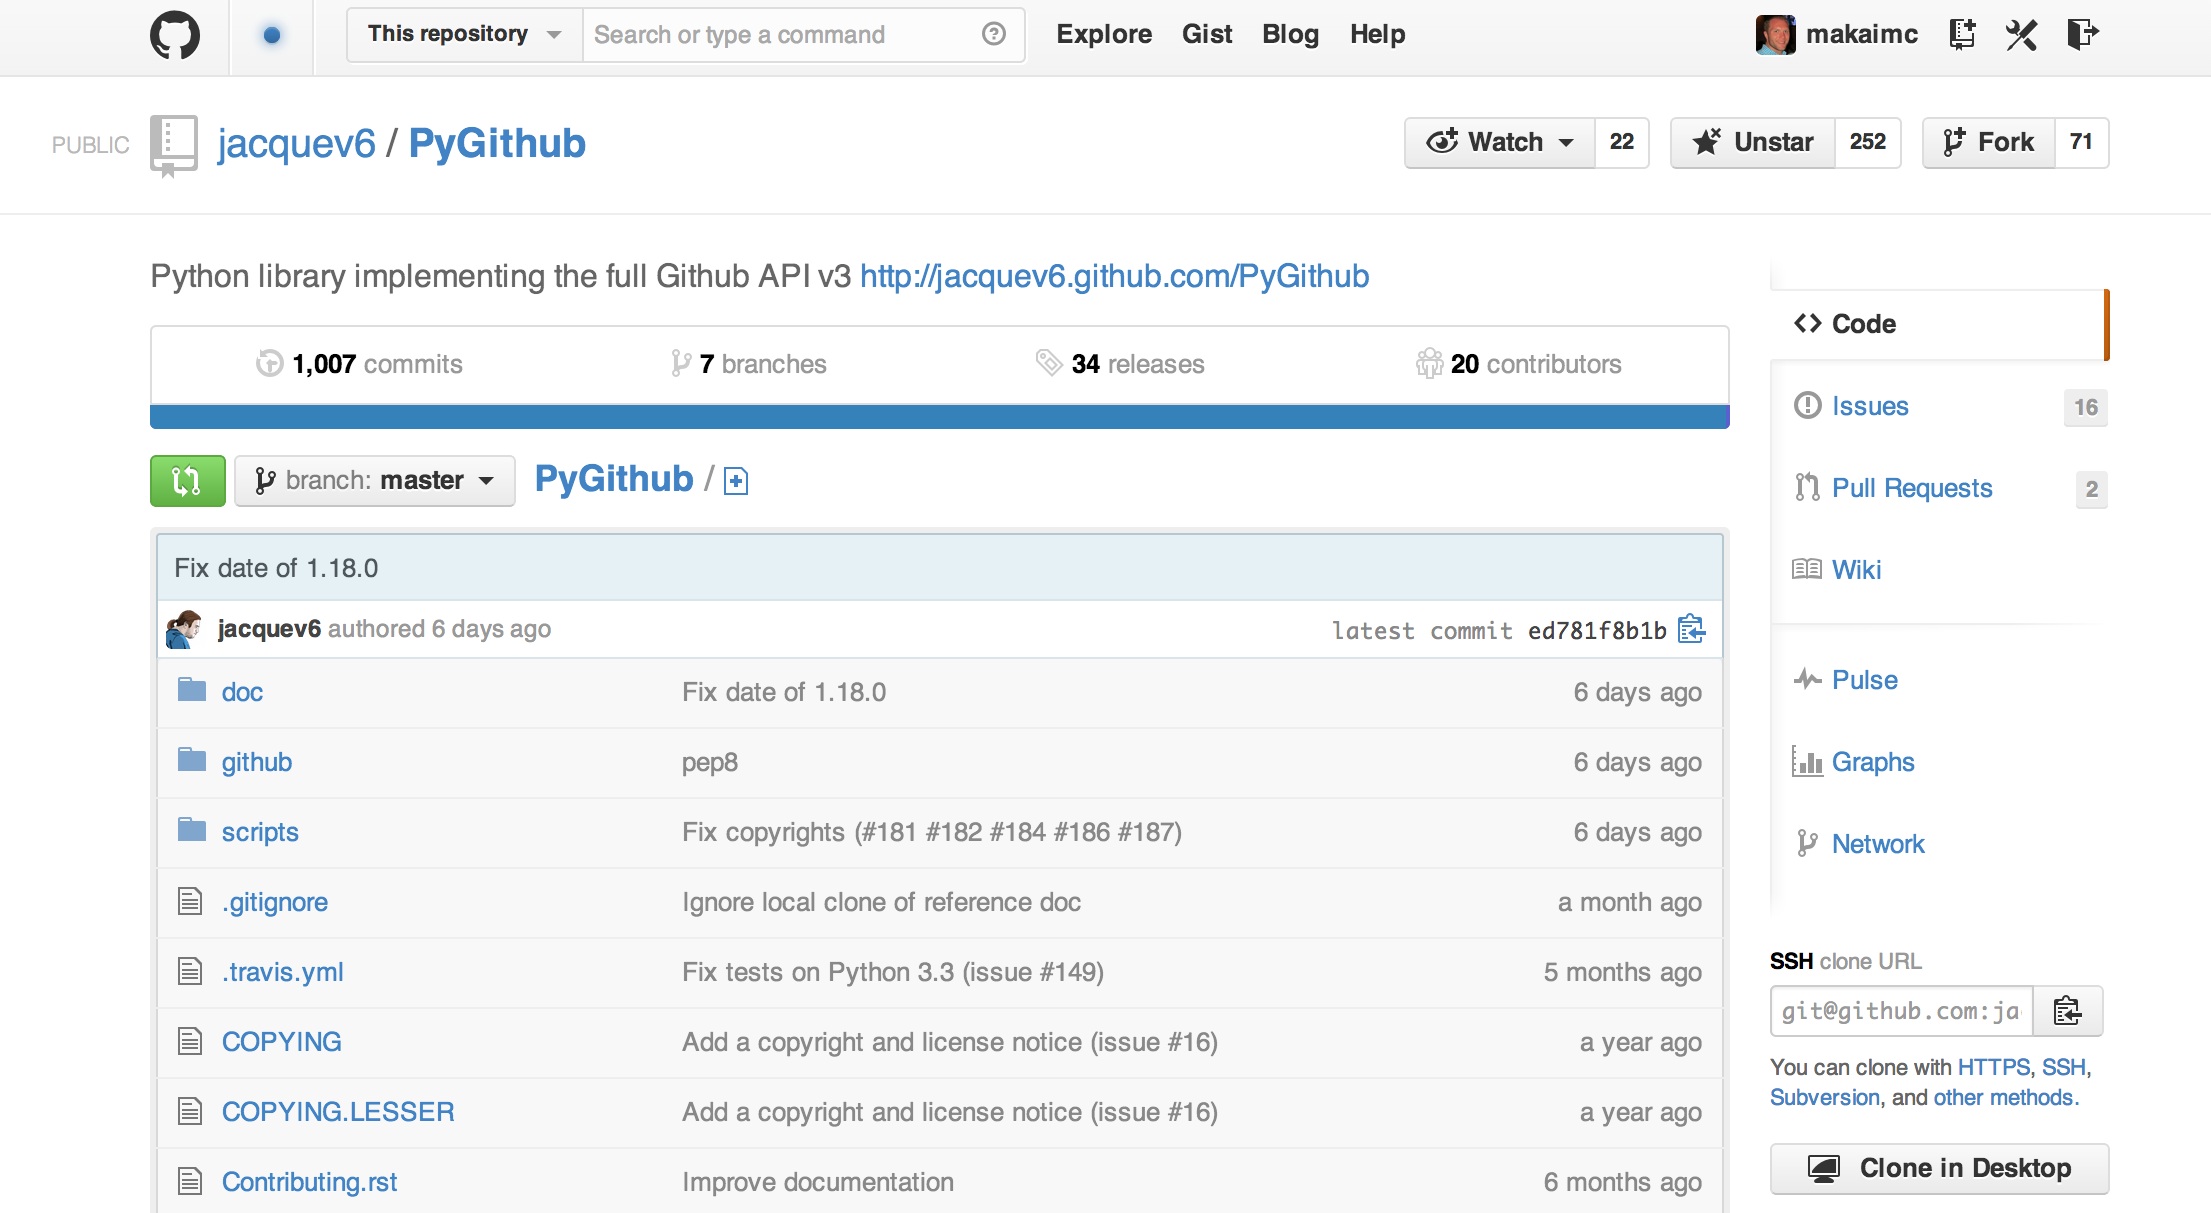The width and height of the screenshot is (2211, 1213).
Task: Open http://jacquev6.github.com/PyGithub link
Action: tap(1114, 276)
